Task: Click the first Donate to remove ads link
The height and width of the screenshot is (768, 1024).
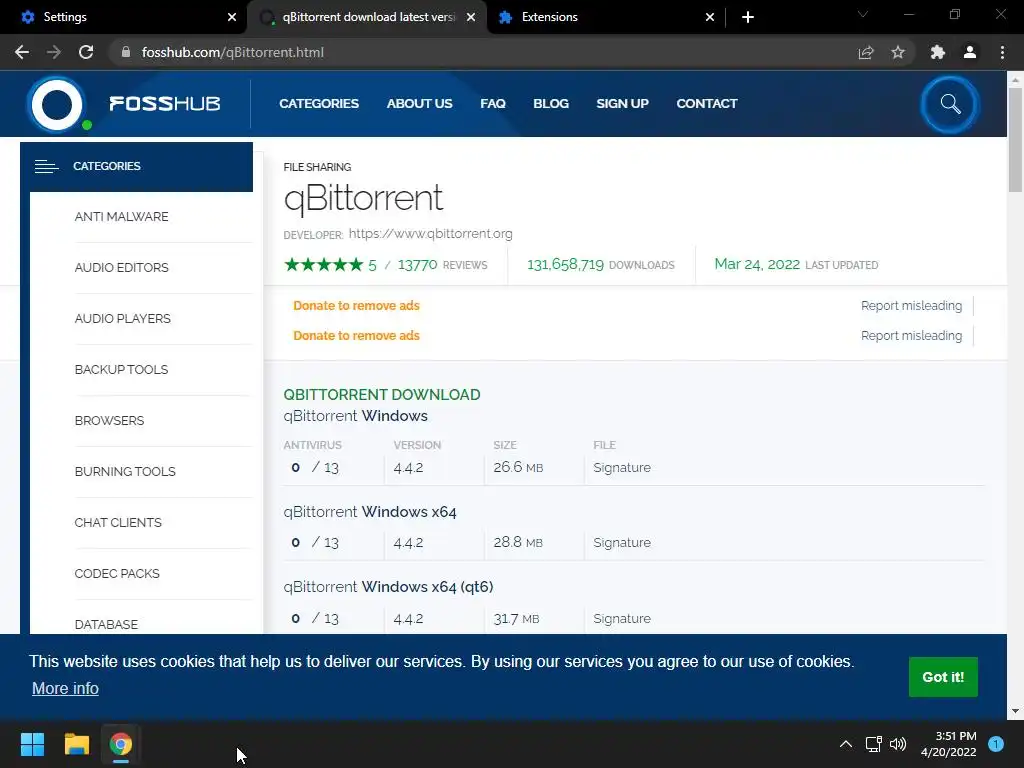Action: (356, 306)
